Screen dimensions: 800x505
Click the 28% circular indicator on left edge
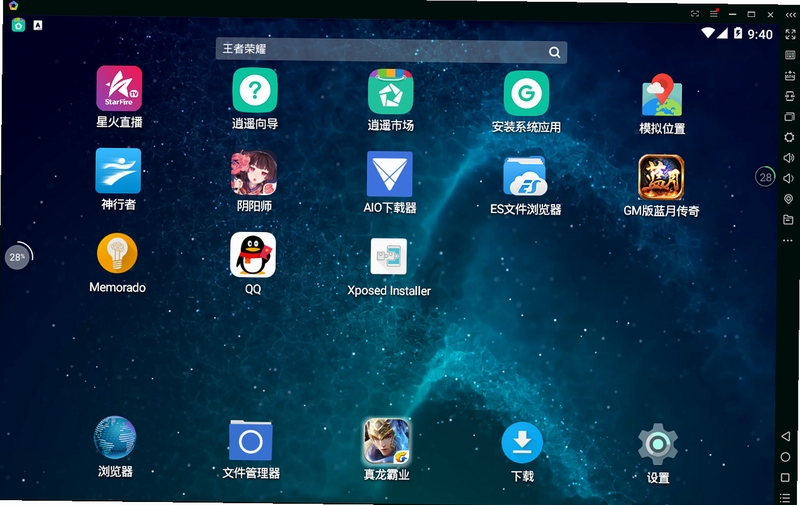[17, 257]
